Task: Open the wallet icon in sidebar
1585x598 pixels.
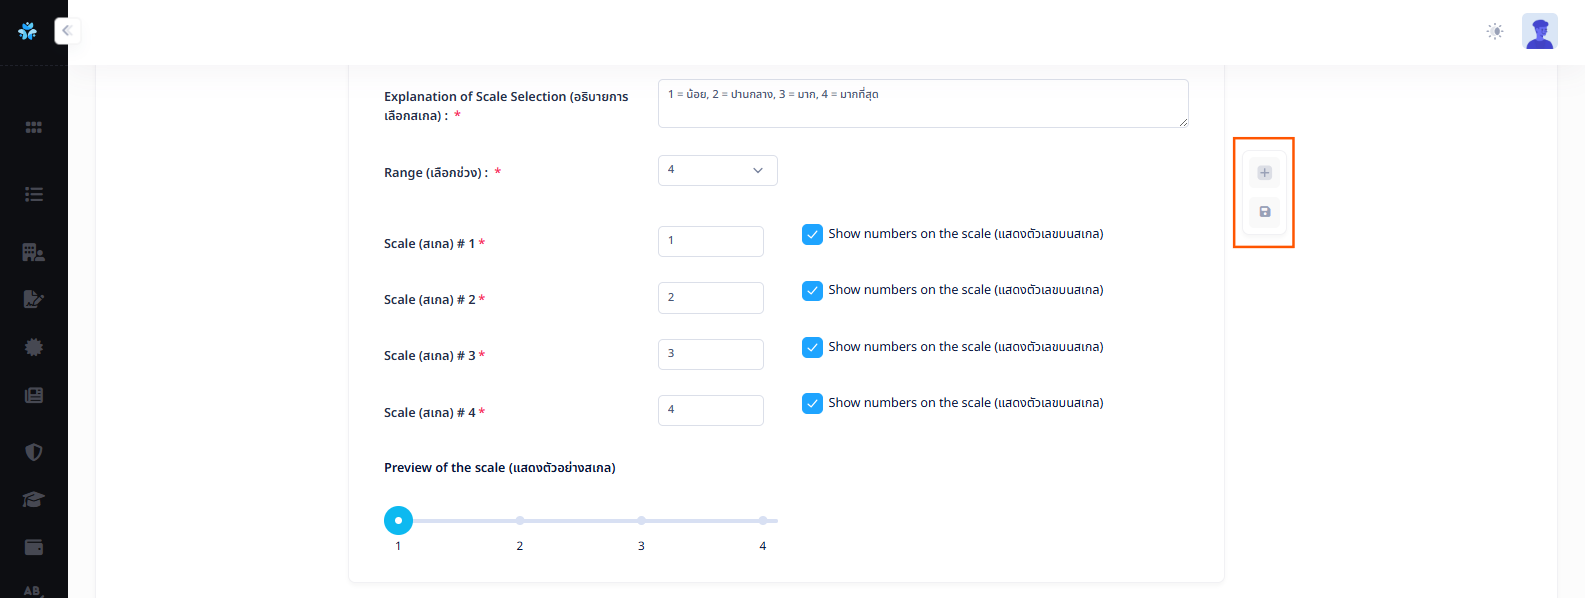Action: point(34,547)
